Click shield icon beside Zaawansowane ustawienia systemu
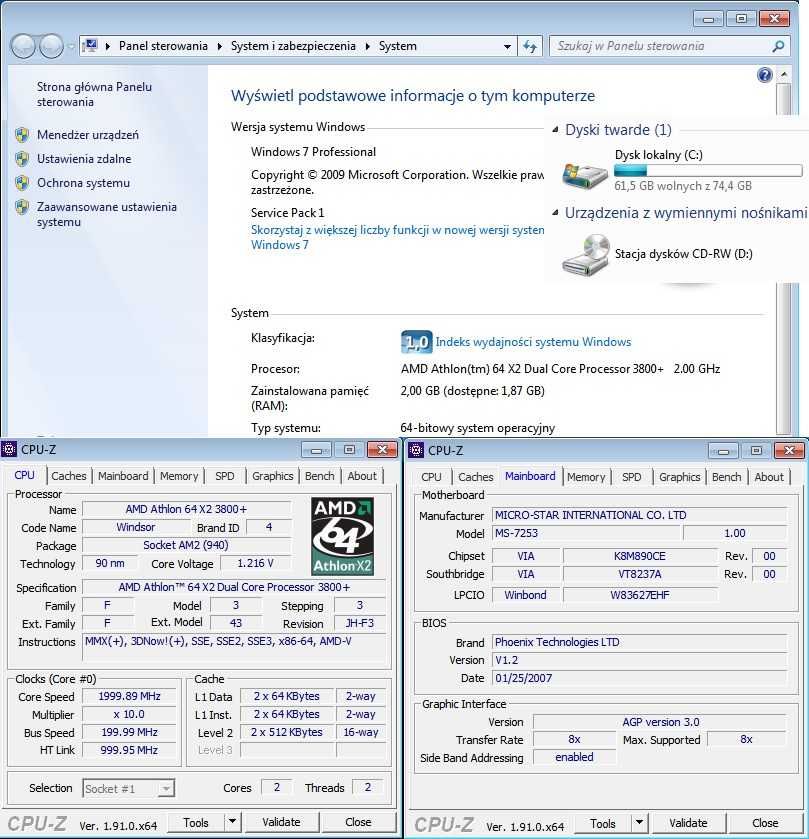809x839 pixels. click(22, 207)
